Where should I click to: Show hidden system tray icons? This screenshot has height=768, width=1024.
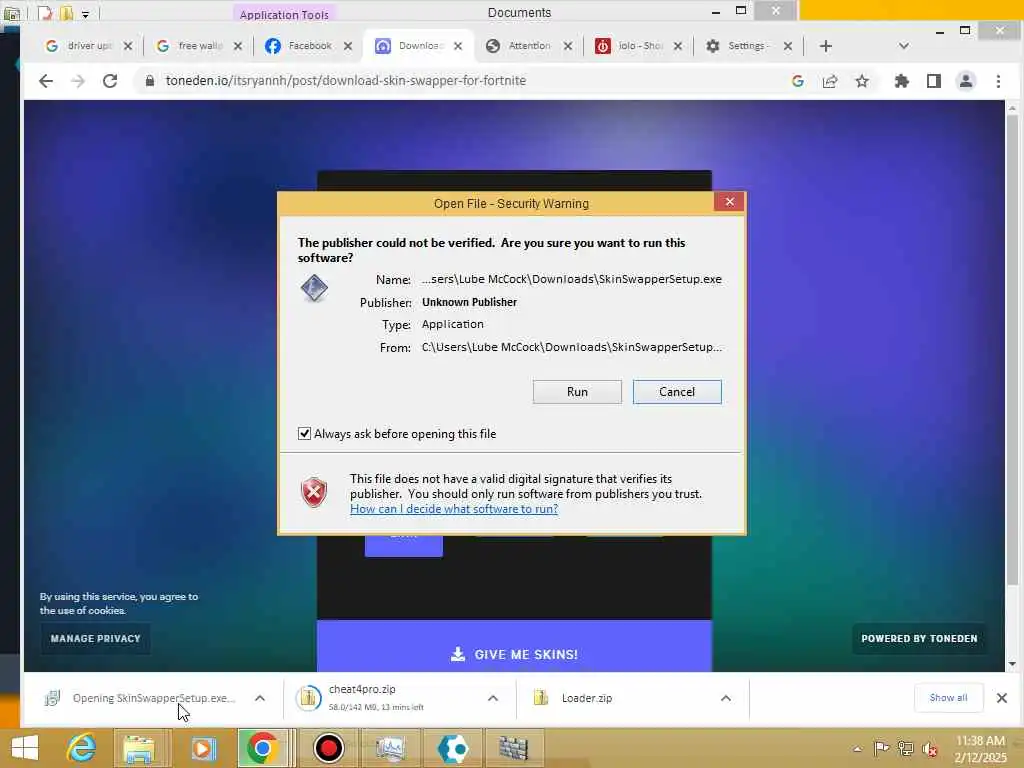pyautogui.click(x=857, y=749)
